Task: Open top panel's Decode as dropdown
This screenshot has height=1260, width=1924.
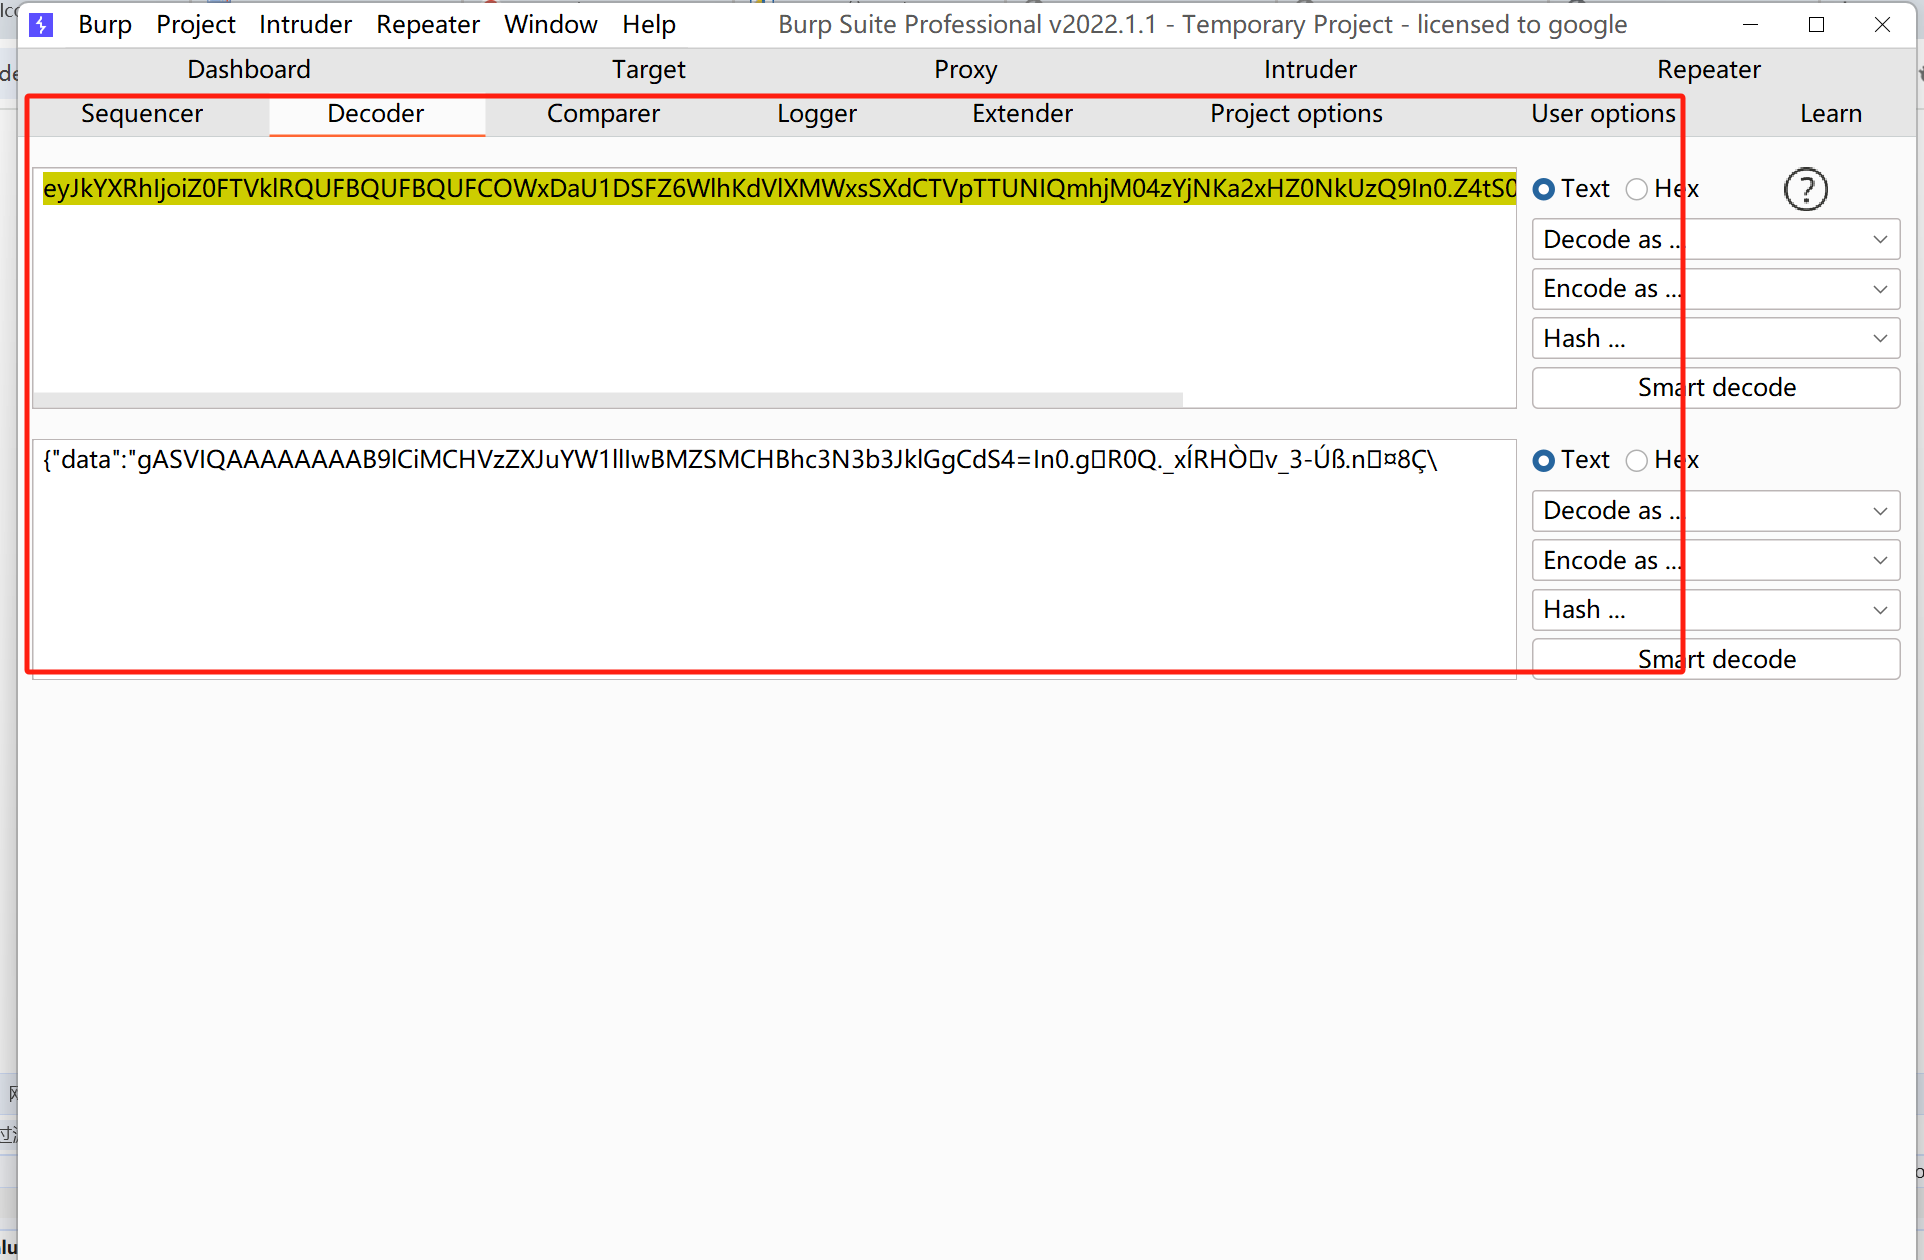Action: click(1715, 239)
